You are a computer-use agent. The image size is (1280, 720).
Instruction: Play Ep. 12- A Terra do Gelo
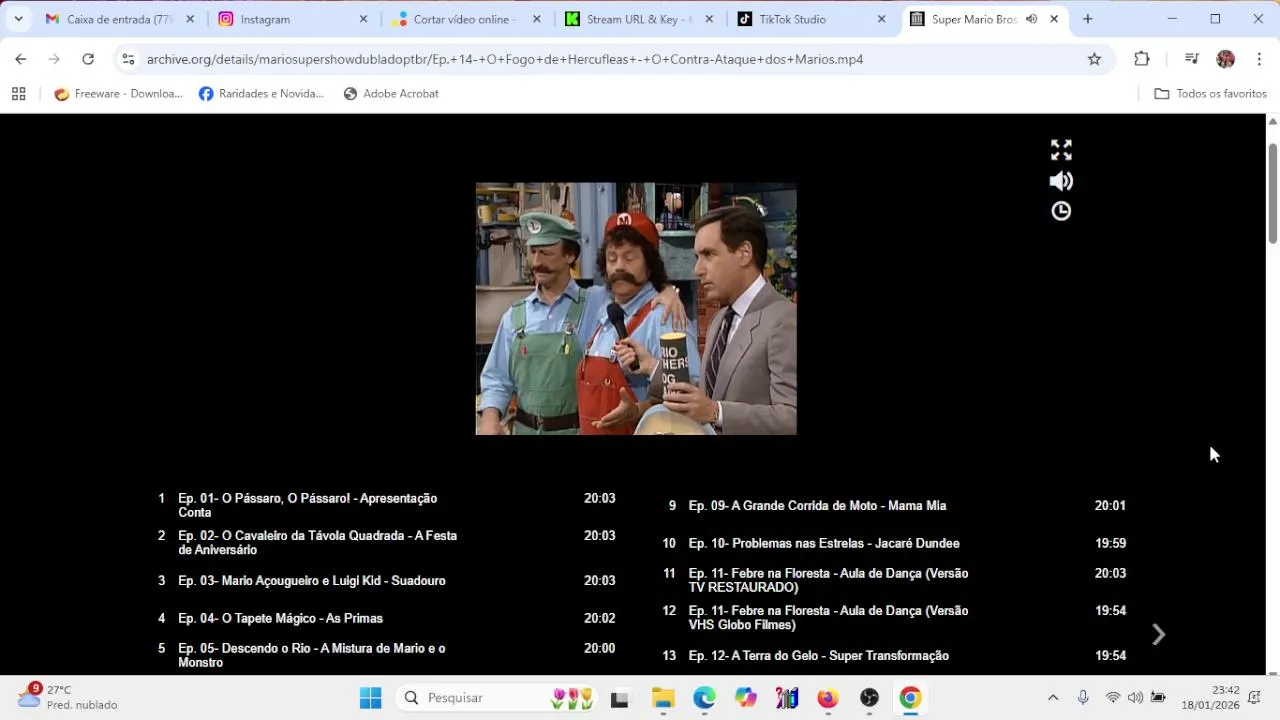(897, 655)
